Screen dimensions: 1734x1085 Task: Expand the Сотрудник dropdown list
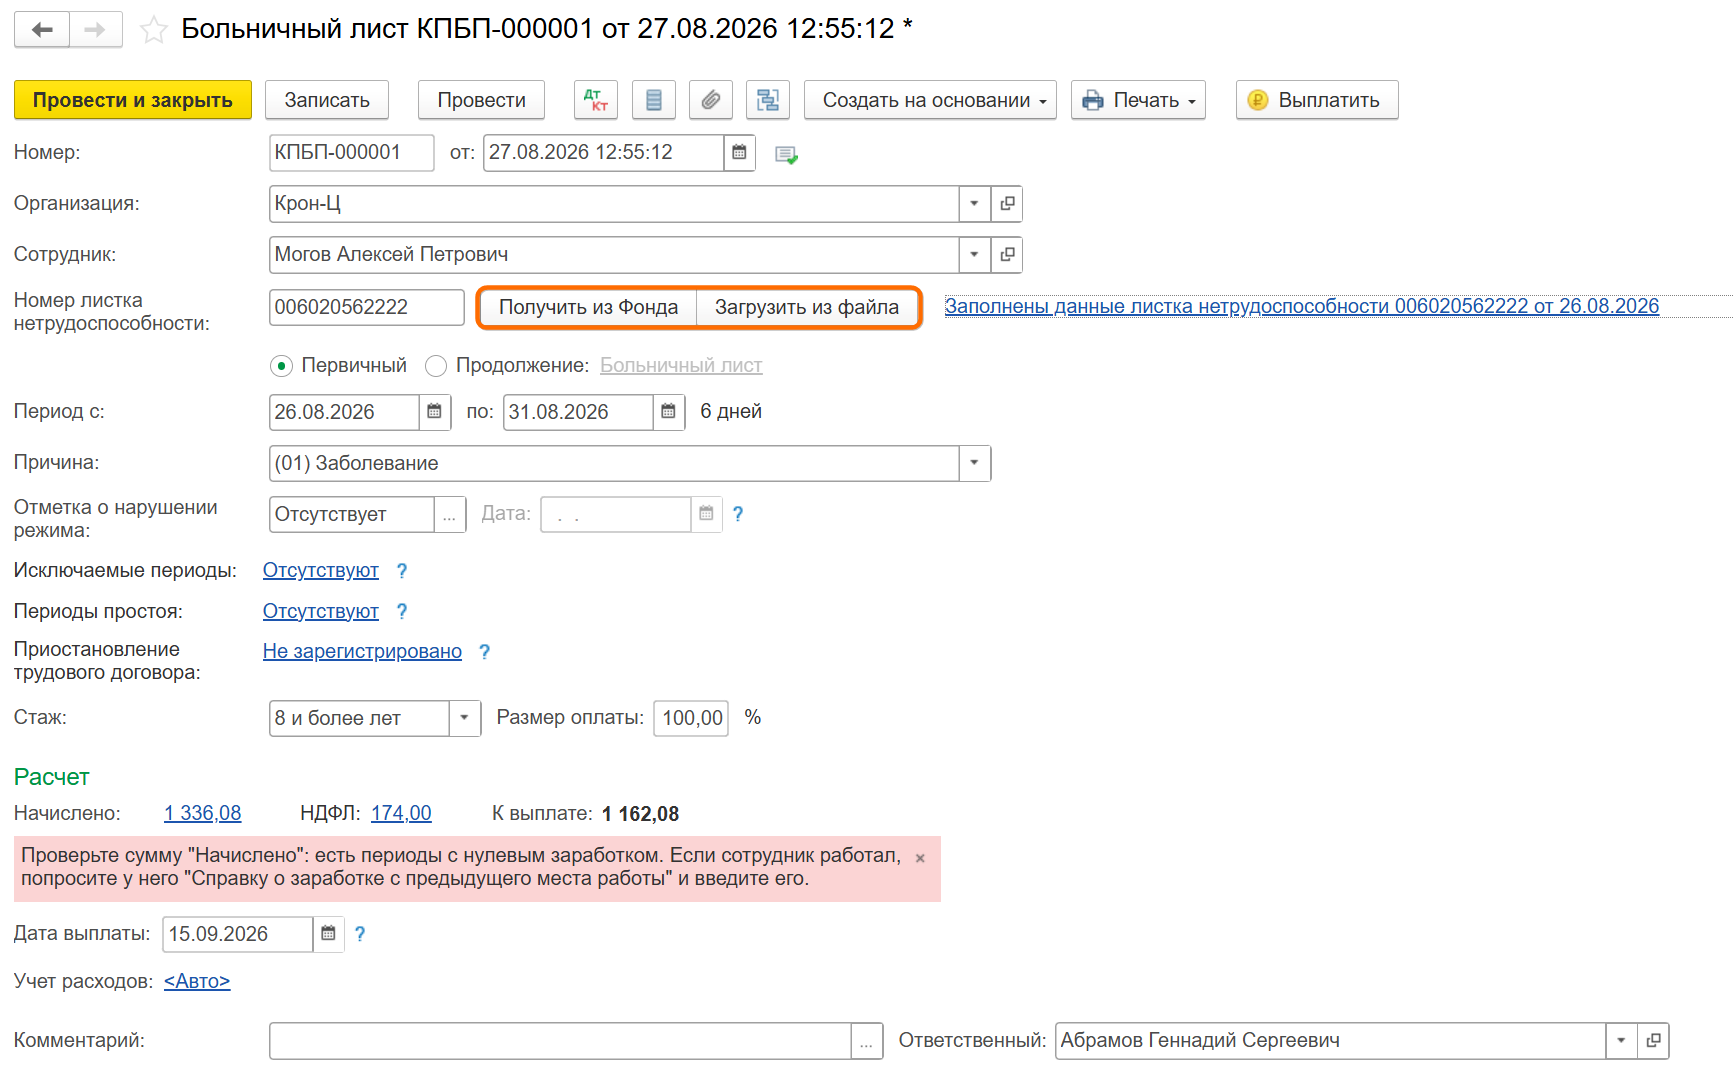tap(974, 255)
